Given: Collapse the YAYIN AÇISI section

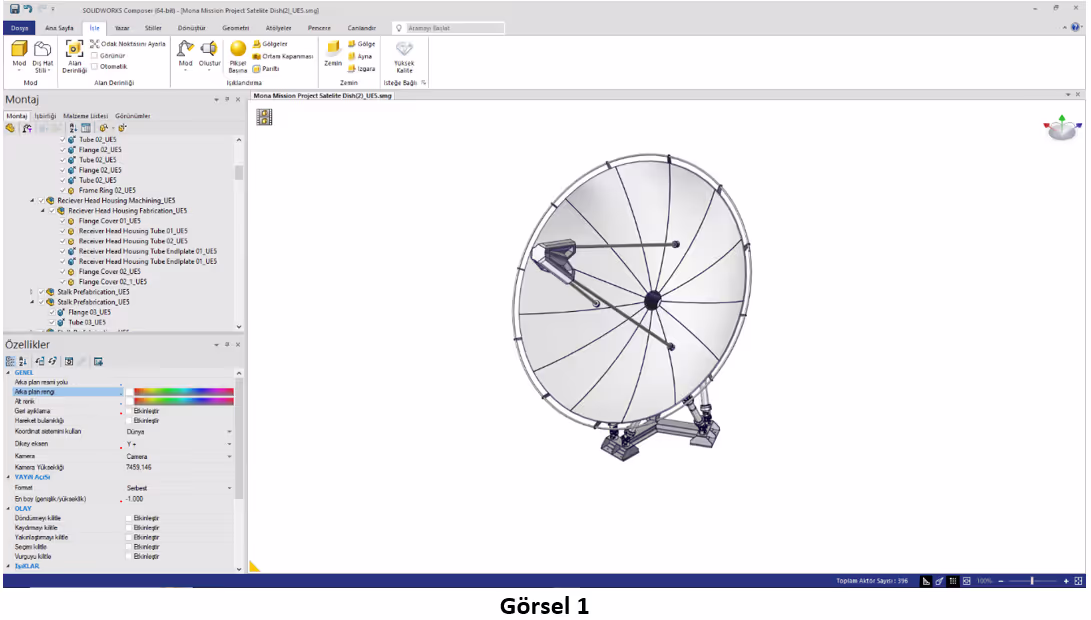Looking at the screenshot, I should [9, 477].
